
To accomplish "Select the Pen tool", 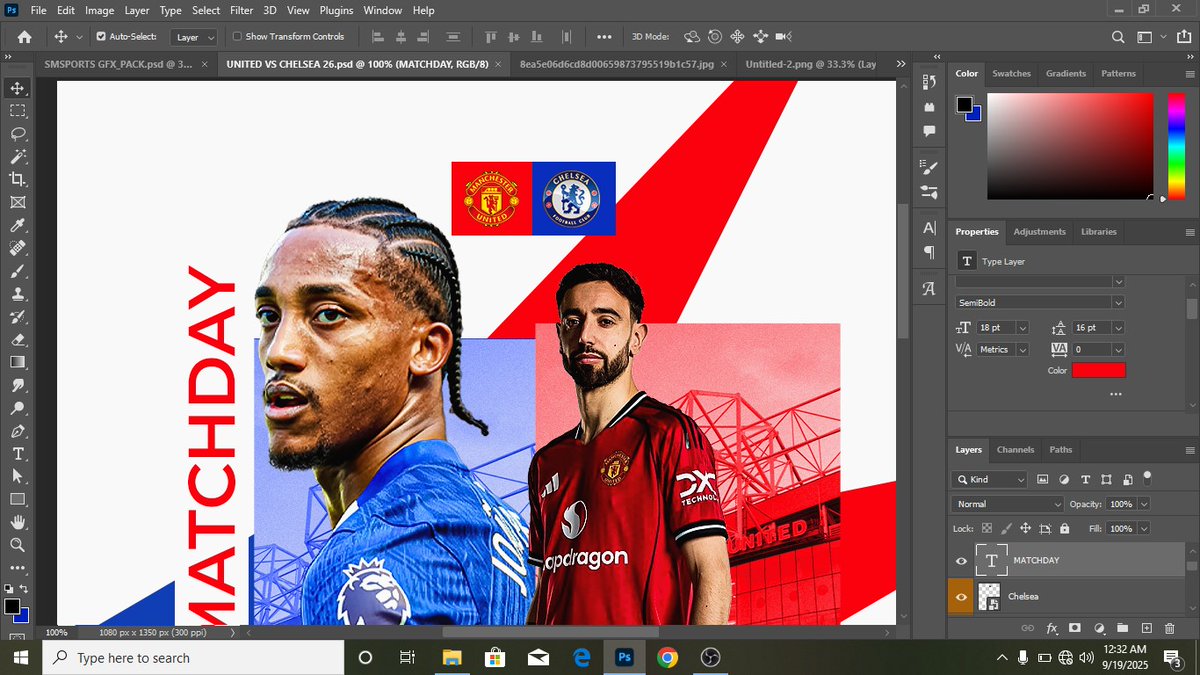I will (x=17, y=431).
